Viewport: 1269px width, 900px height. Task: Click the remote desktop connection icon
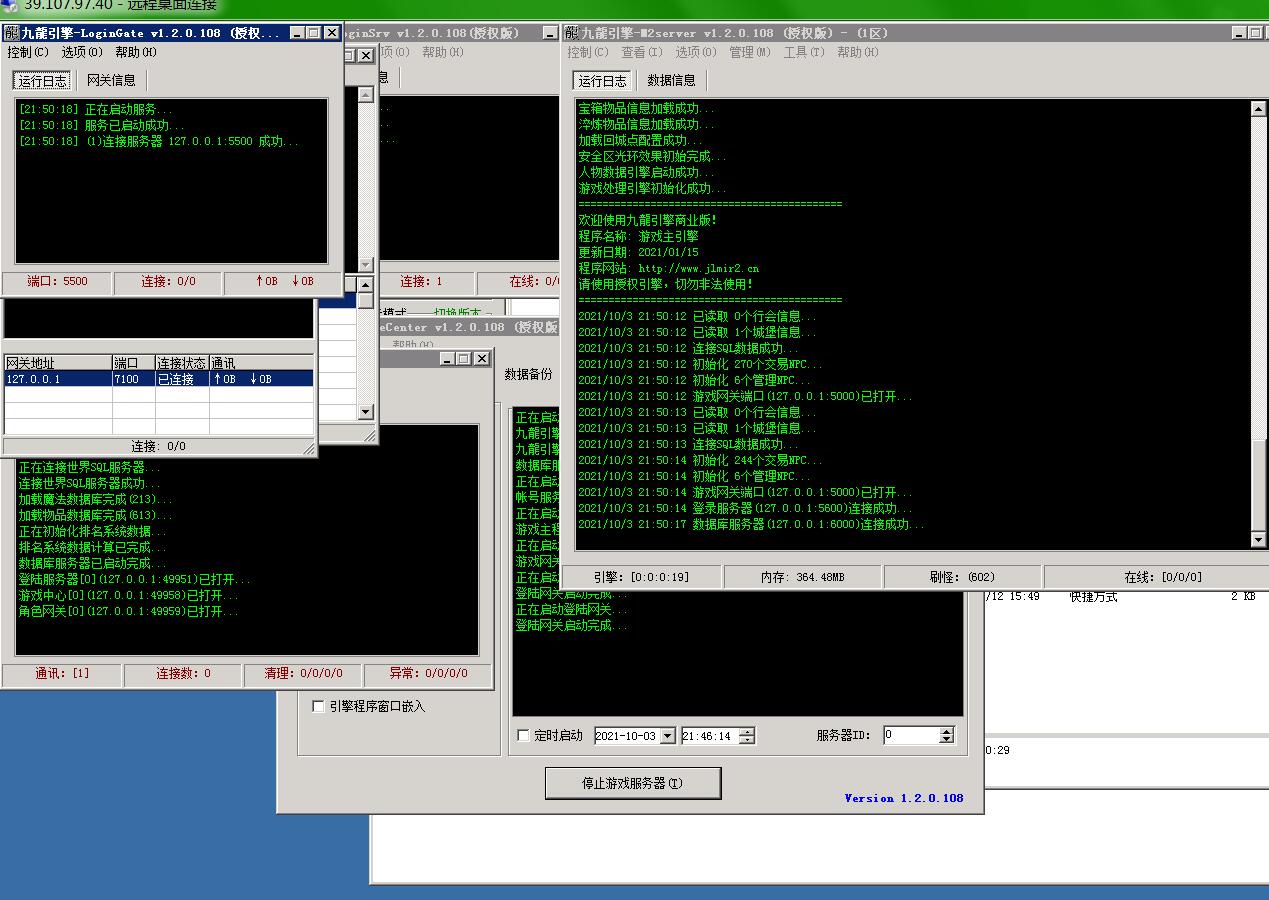[10, 4]
